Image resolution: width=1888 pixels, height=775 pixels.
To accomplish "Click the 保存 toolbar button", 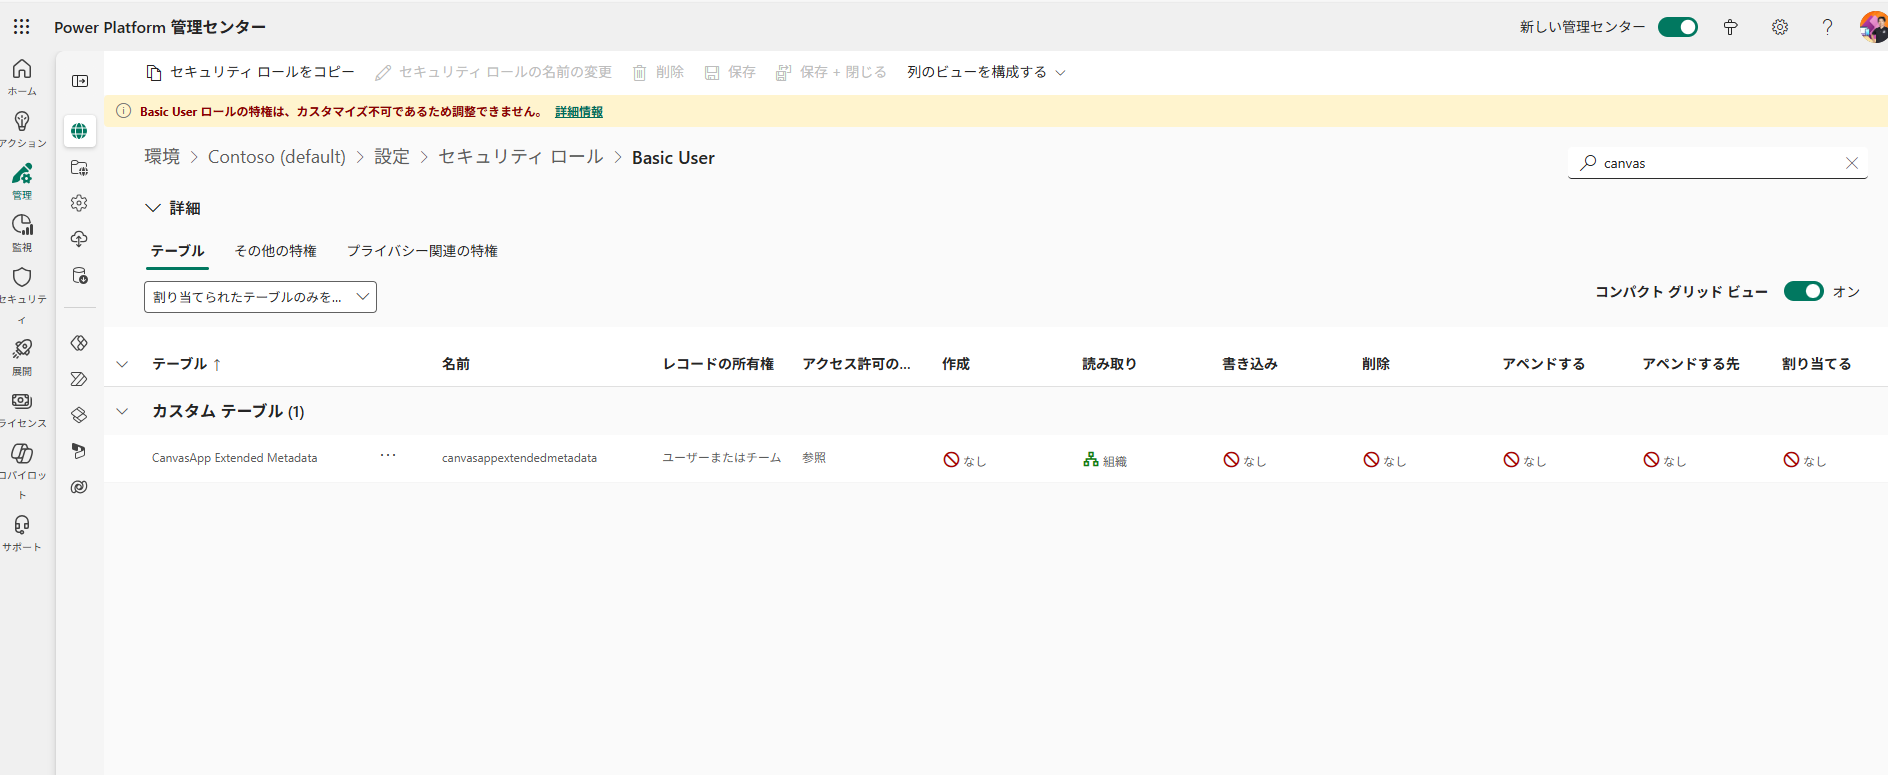I will click(730, 72).
